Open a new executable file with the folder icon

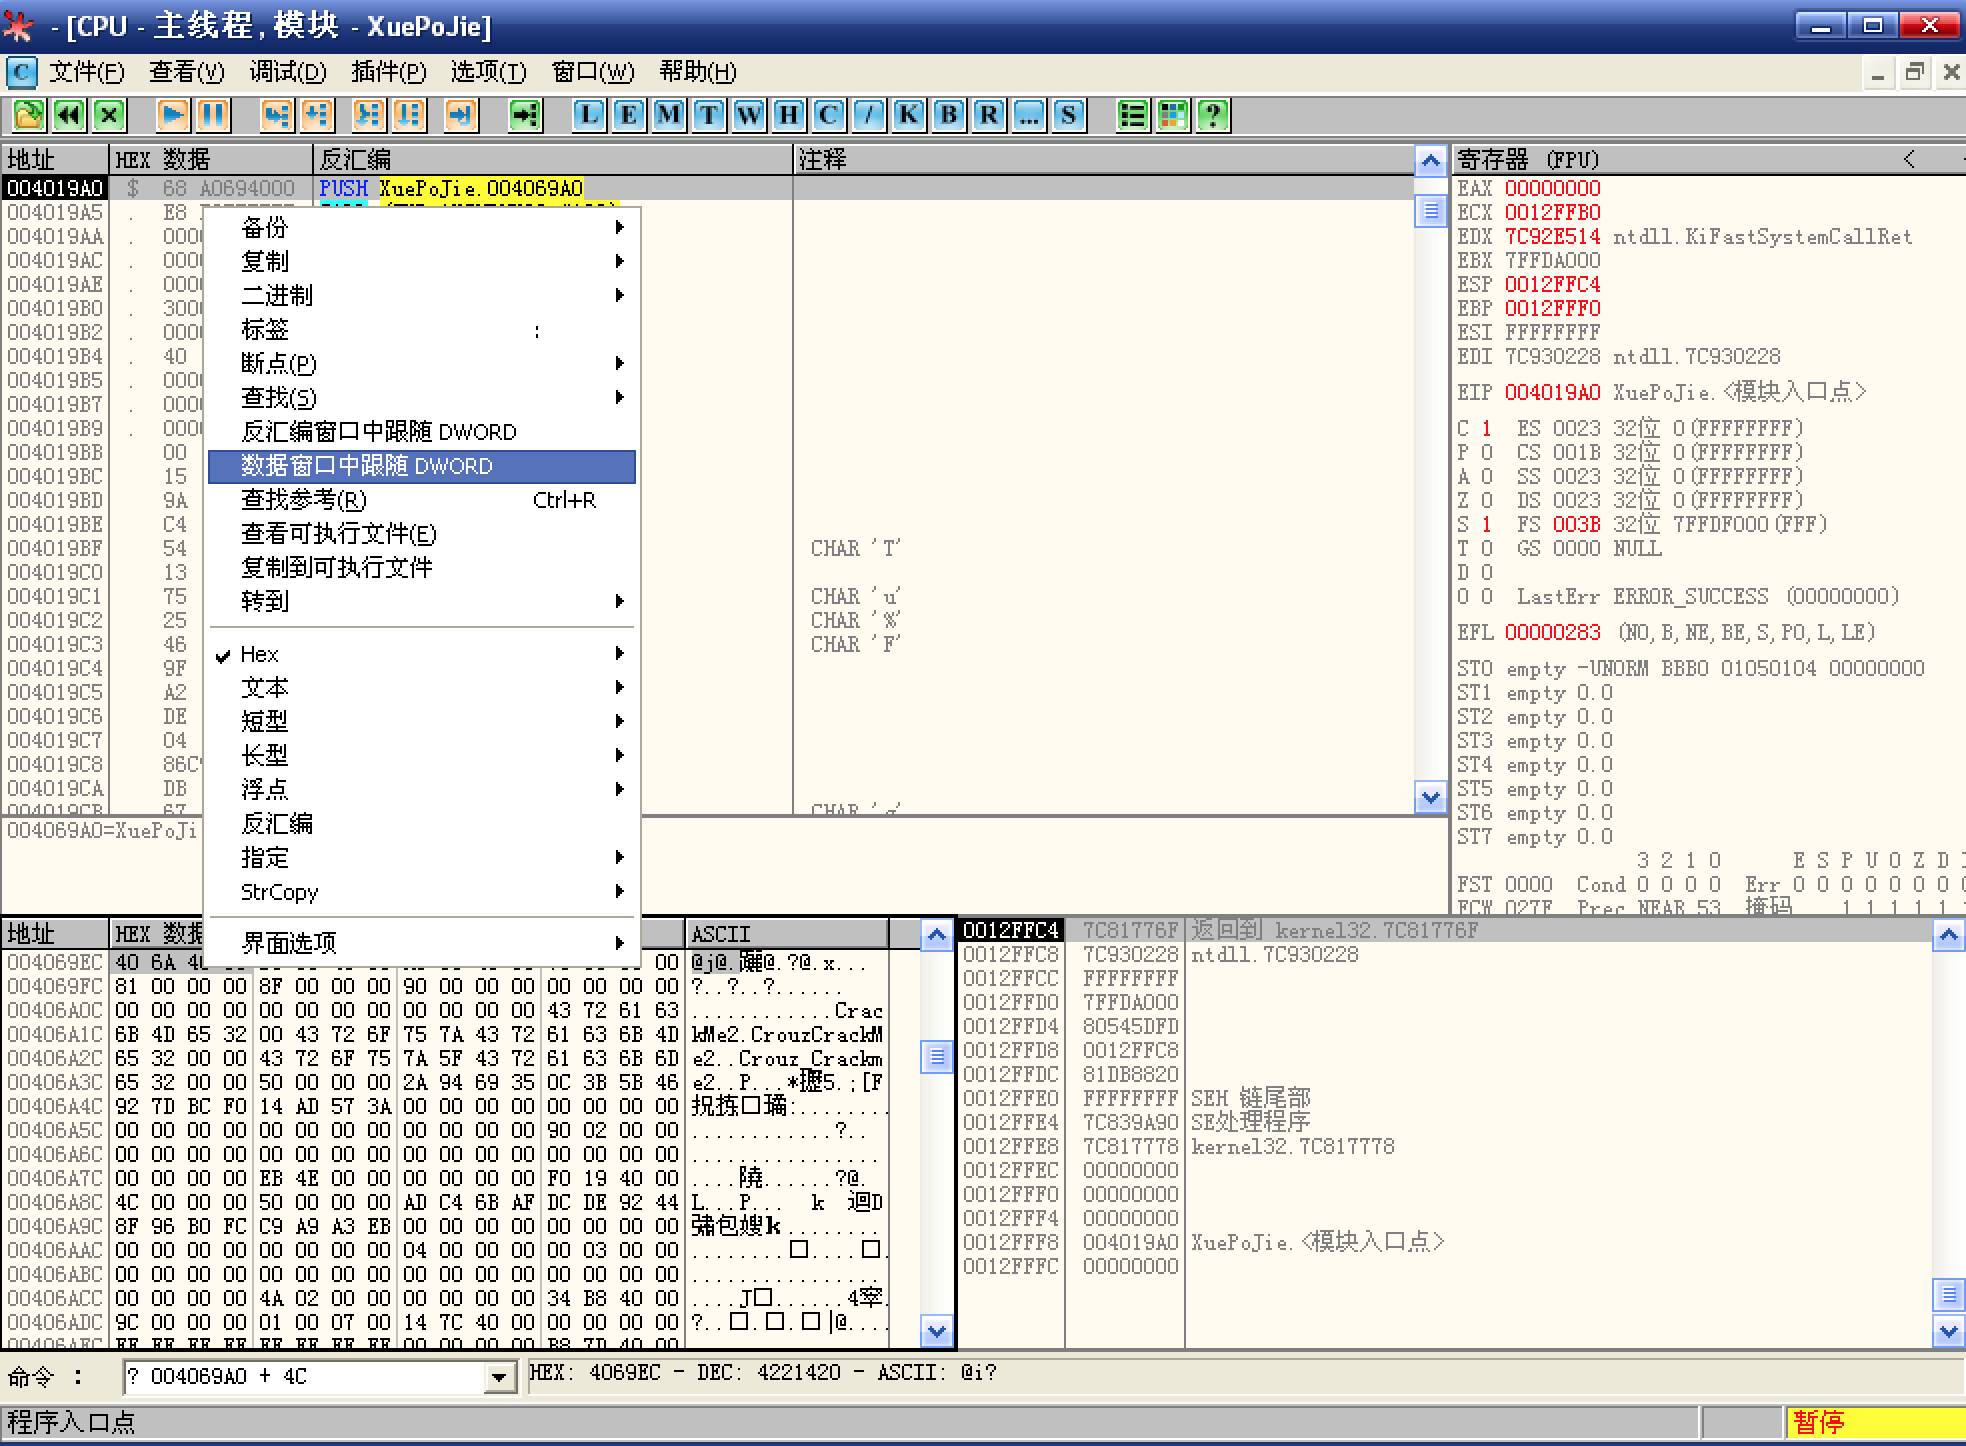coord(27,115)
